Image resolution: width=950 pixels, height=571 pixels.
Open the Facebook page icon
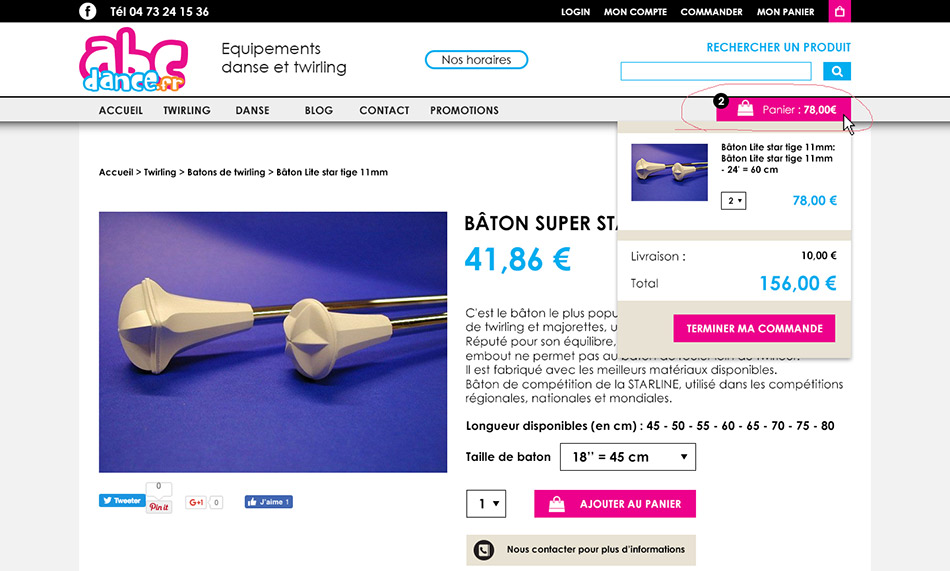pyautogui.click(x=87, y=12)
